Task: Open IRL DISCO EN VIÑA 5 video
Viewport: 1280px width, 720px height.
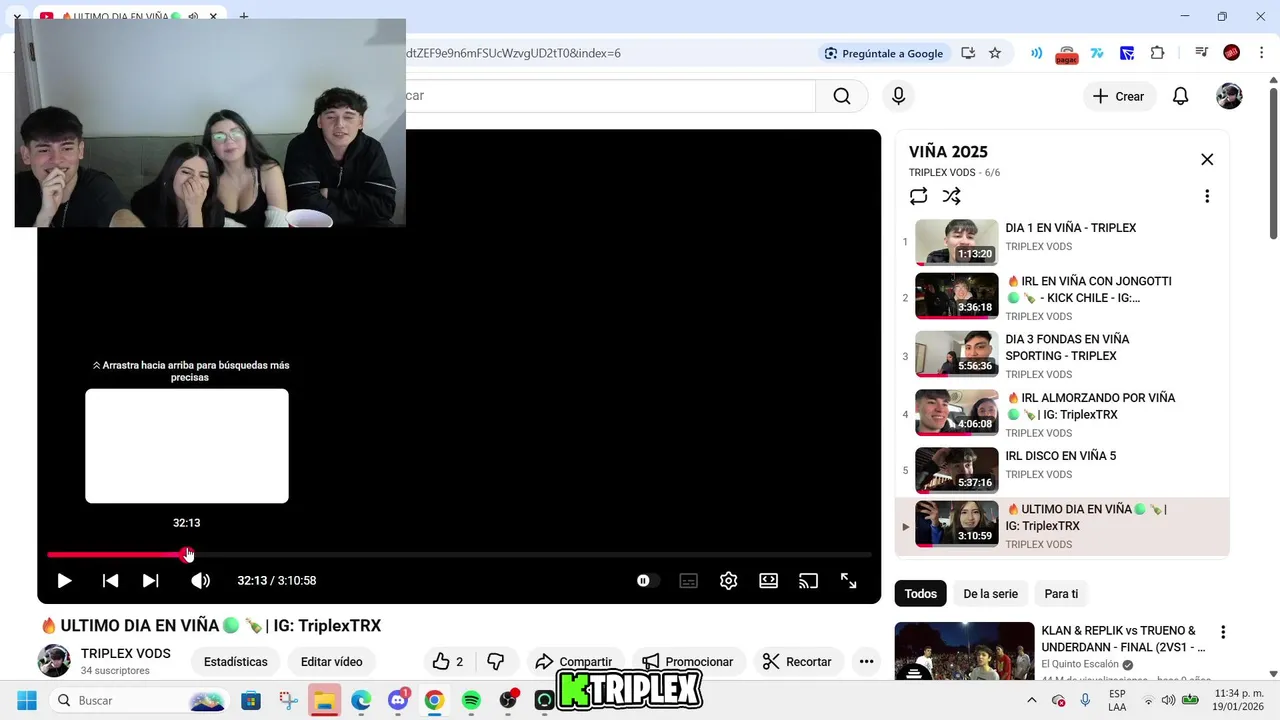Action: pos(1062,470)
